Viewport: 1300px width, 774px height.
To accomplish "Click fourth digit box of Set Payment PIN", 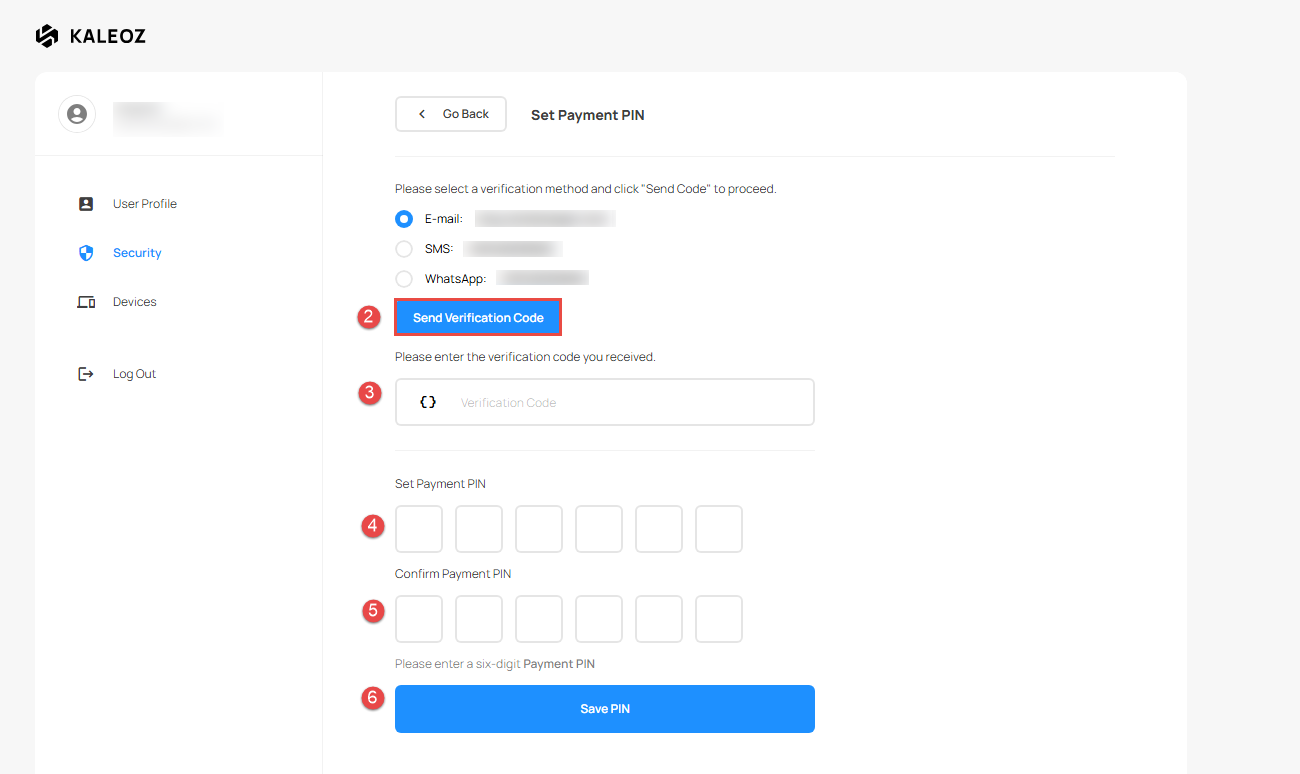I will [599, 529].
